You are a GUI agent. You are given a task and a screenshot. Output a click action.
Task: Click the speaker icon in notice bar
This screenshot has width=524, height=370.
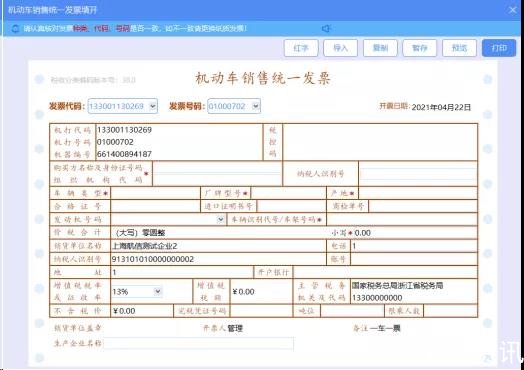point(326,29)
